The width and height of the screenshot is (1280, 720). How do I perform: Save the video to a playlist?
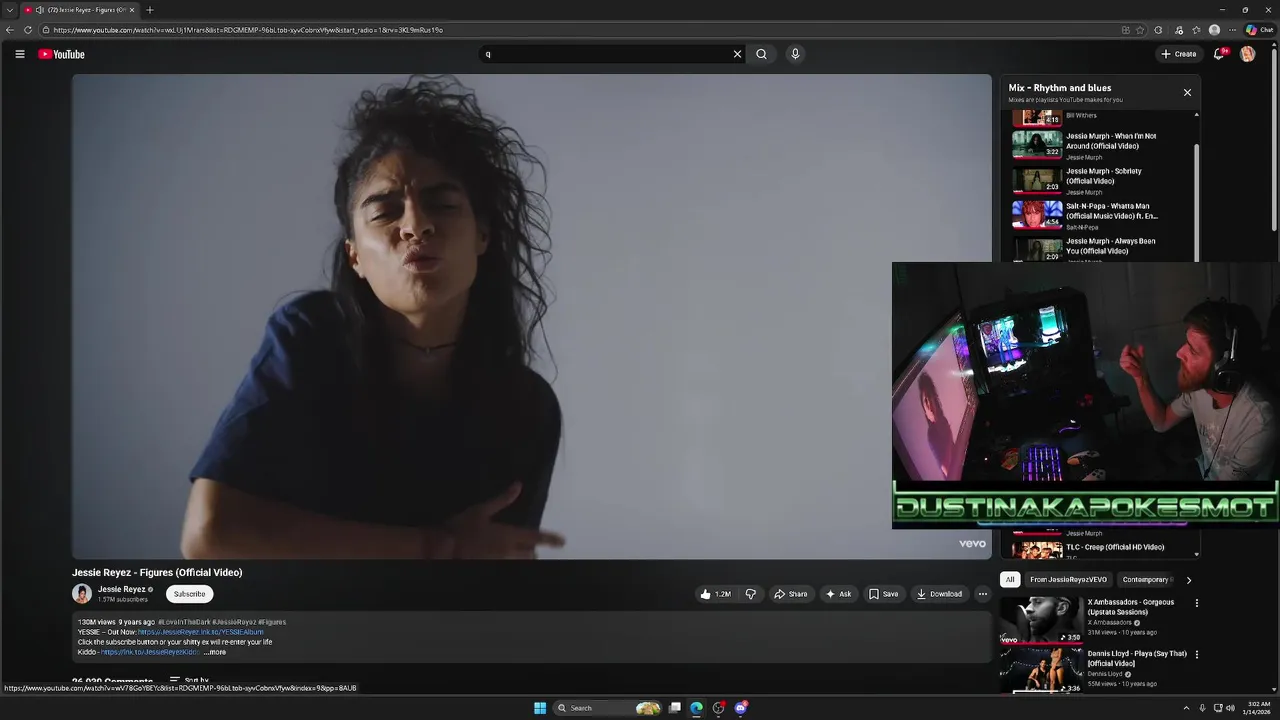883,594
